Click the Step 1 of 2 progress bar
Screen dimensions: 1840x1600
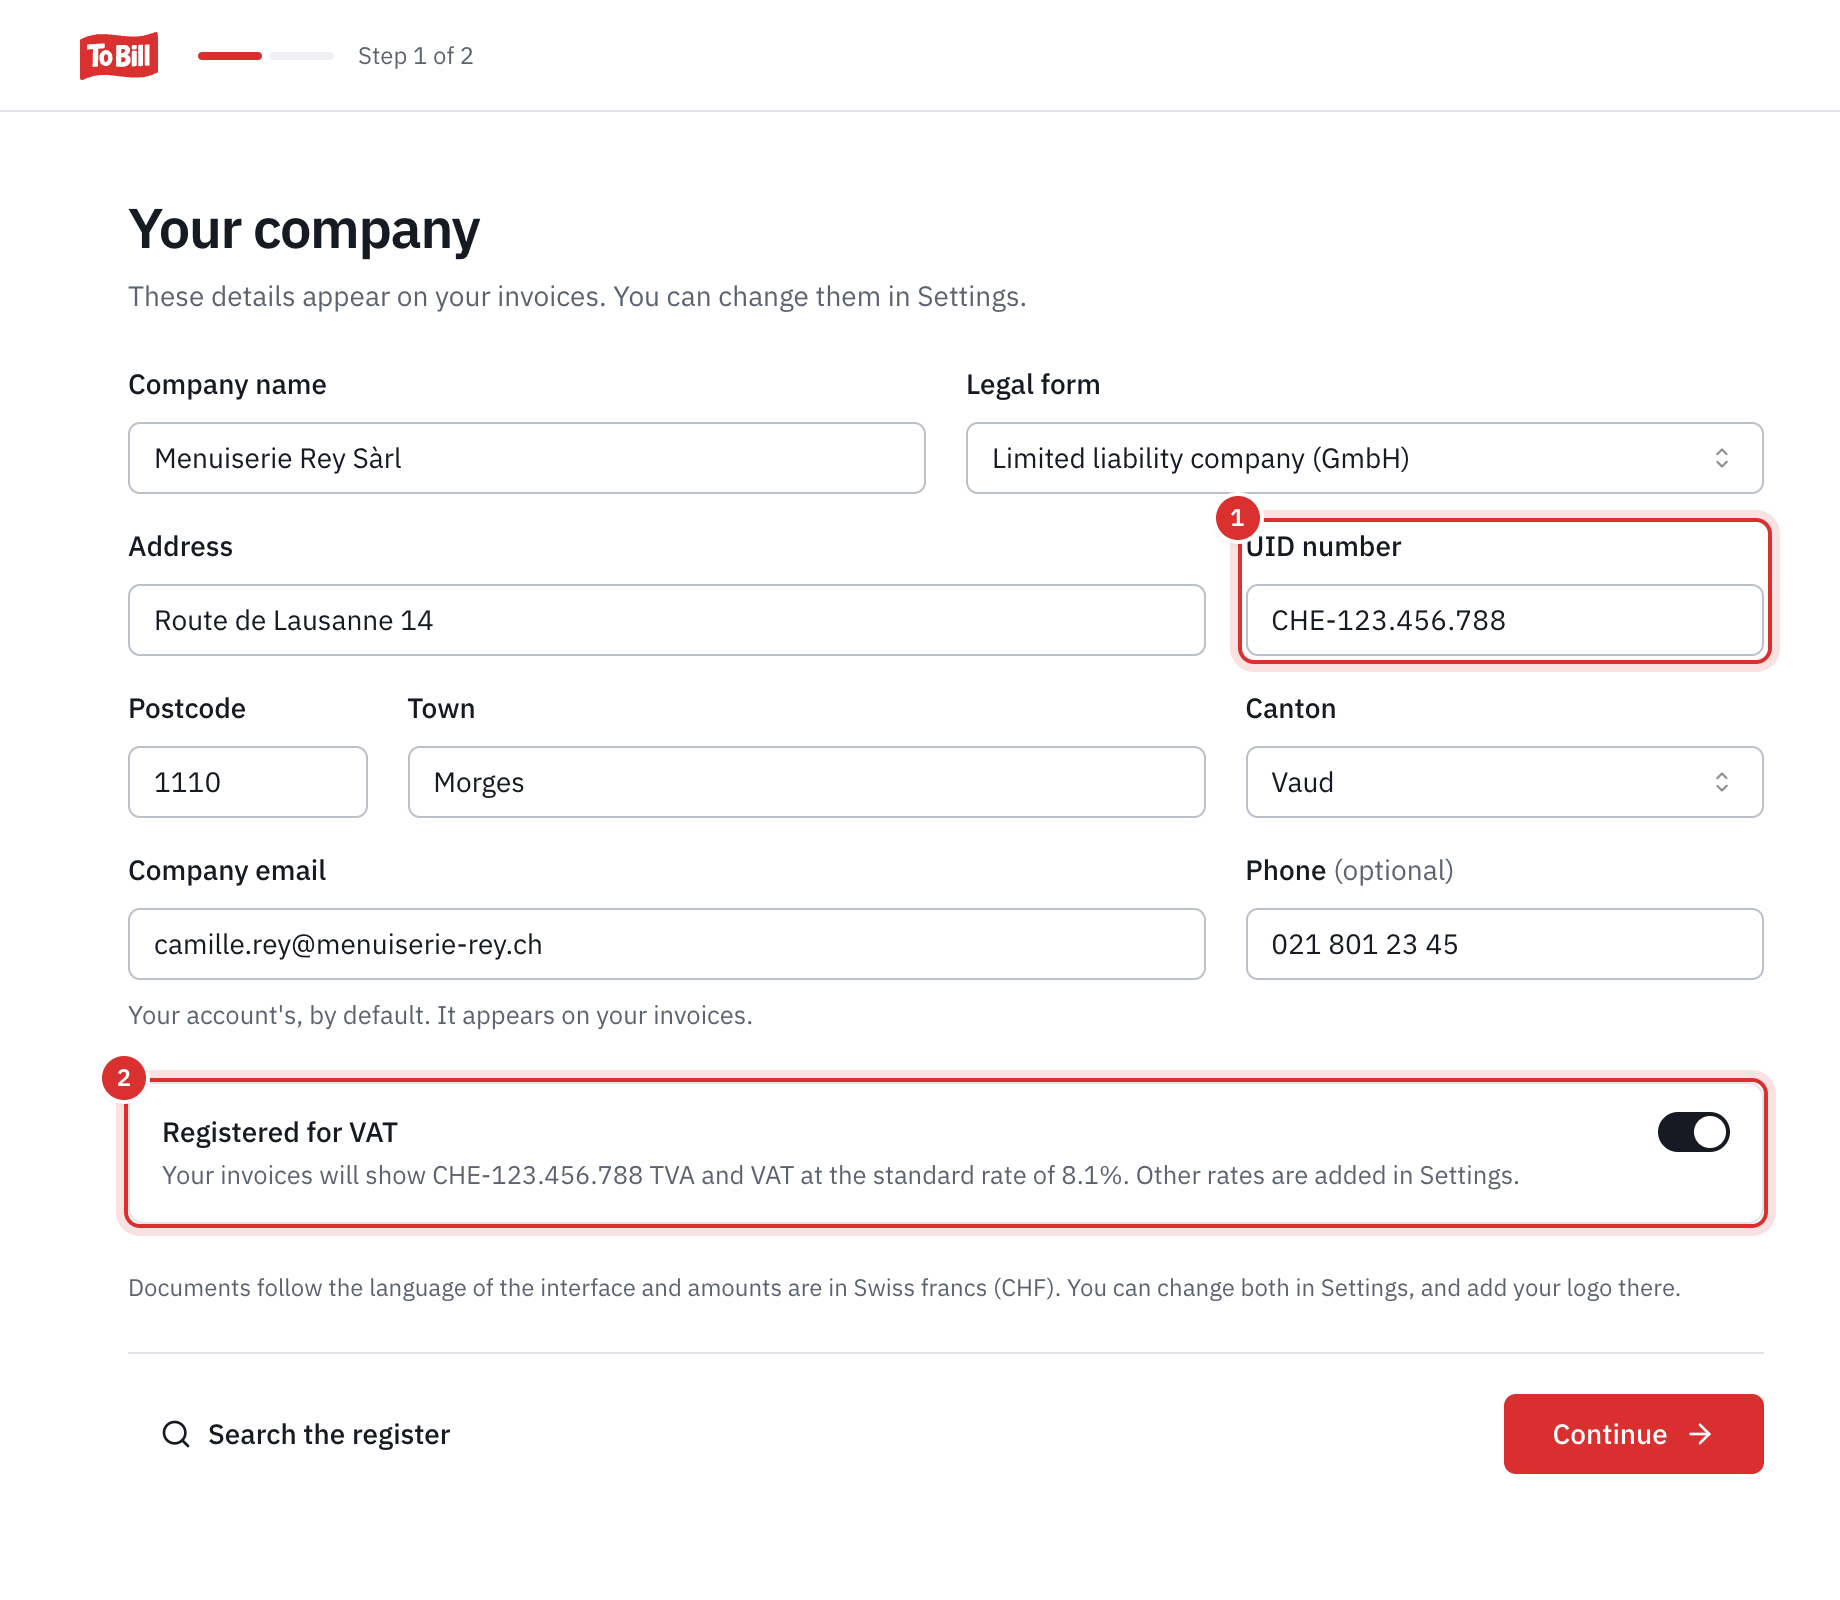pos(266,56)
